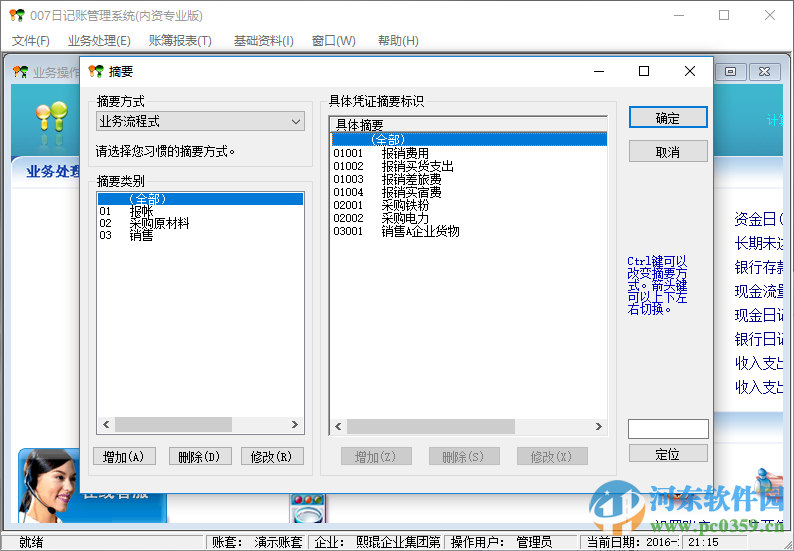Select row 01002 报销买货支出
794x551 pixels.
point(469,166)
